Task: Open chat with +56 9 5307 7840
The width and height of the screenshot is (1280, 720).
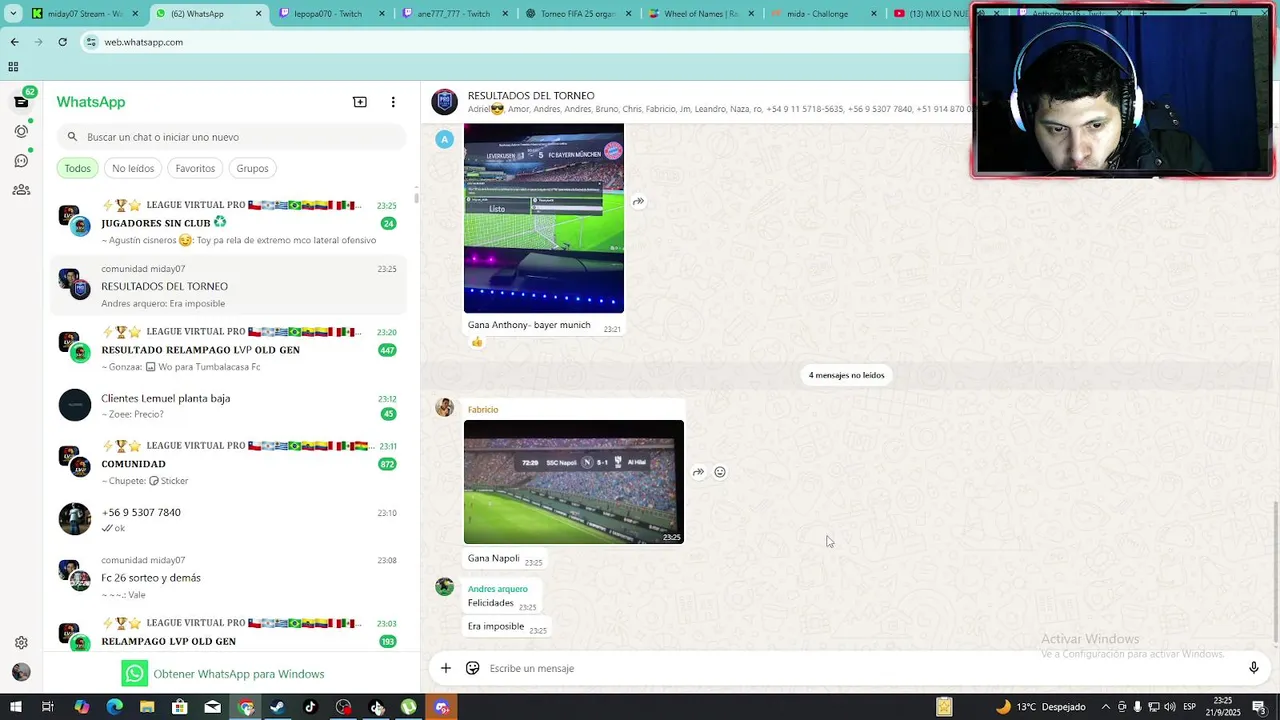Action: point(227,519)
